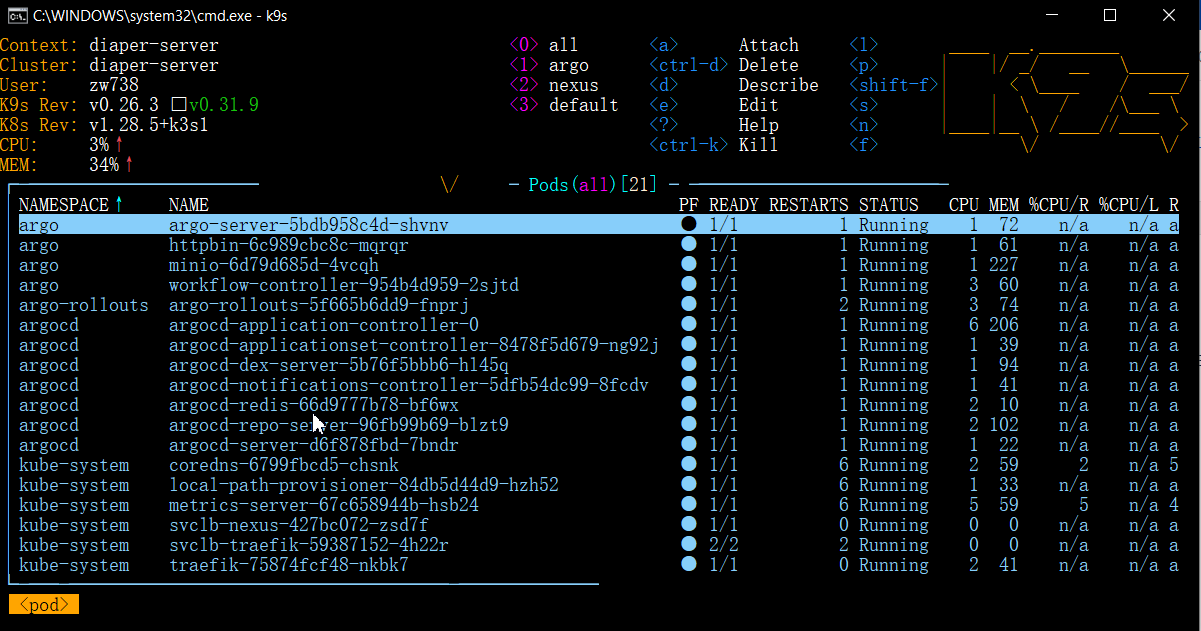Screen dimensions: 1201x631
Task: Maximize the k9s cmd window
Action: click(x=1109, y=15)
